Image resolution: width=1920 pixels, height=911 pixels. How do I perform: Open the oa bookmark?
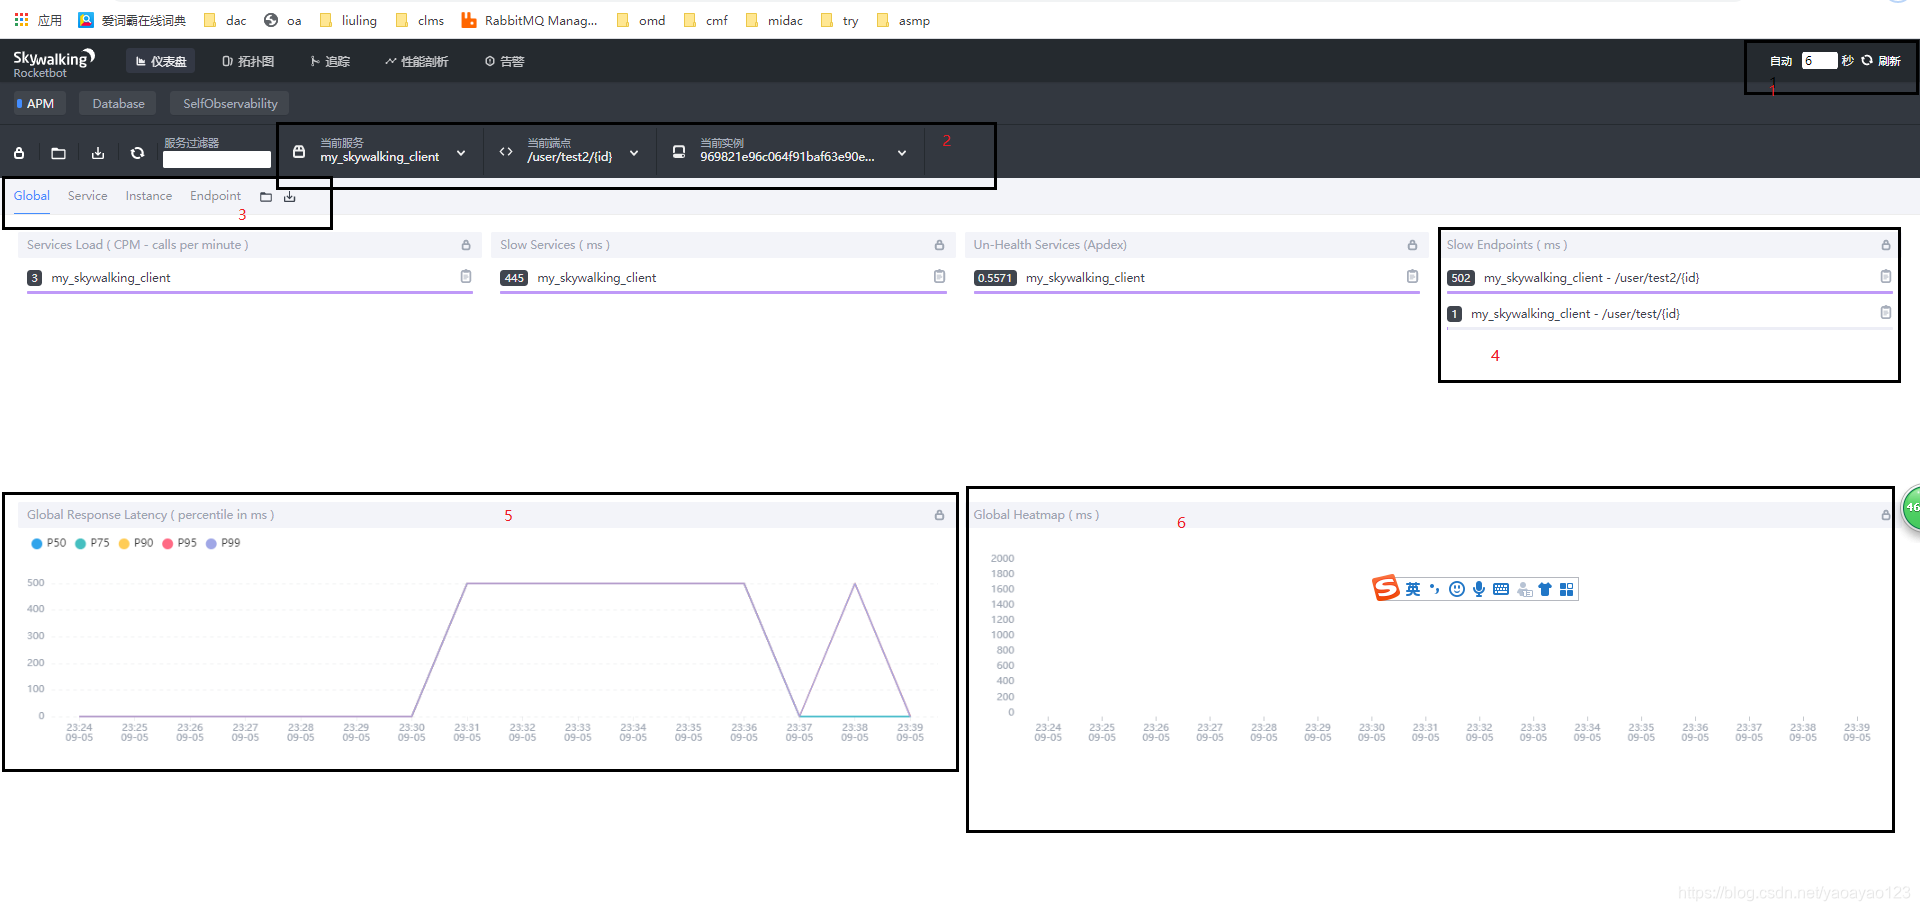(x=283, y=20)
